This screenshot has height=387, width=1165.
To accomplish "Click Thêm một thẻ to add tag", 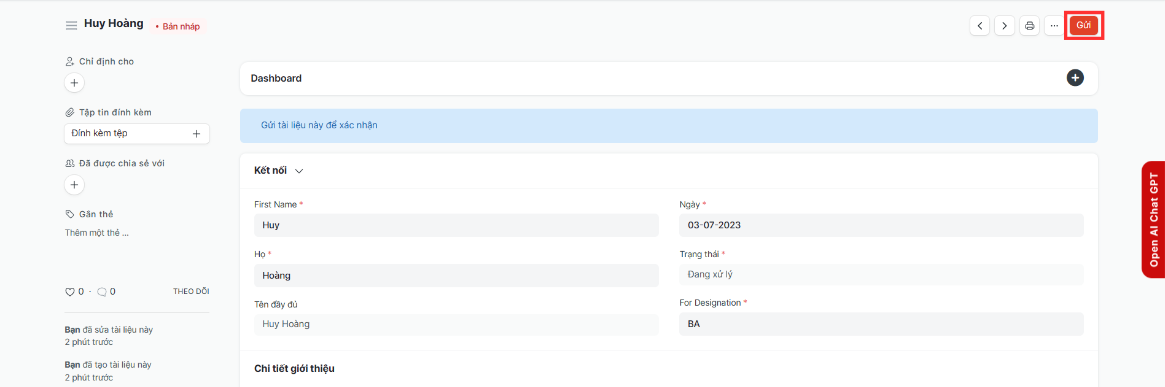I will click(x=97, y=233).
